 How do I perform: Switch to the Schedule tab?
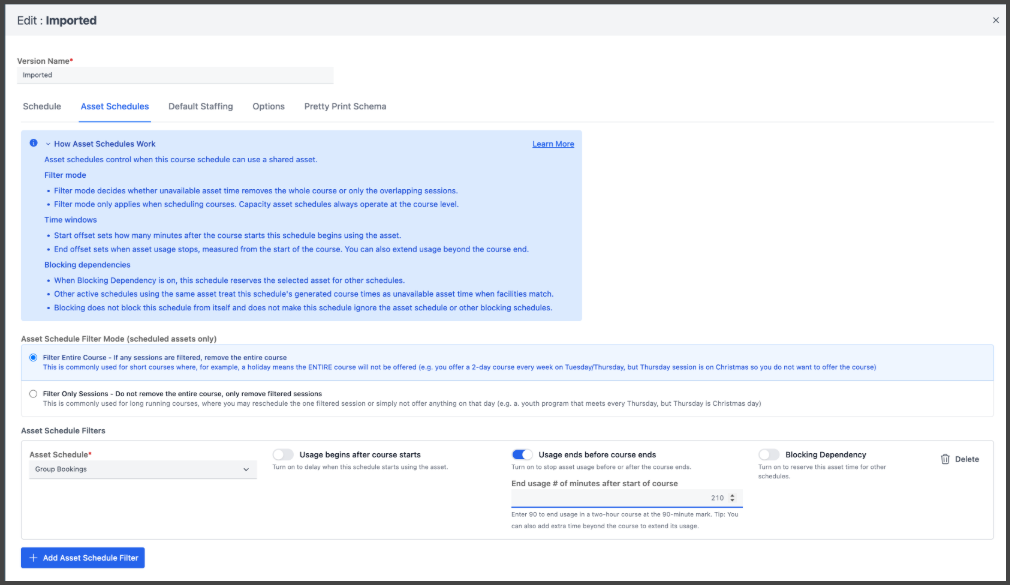click(x=42, y=106)
